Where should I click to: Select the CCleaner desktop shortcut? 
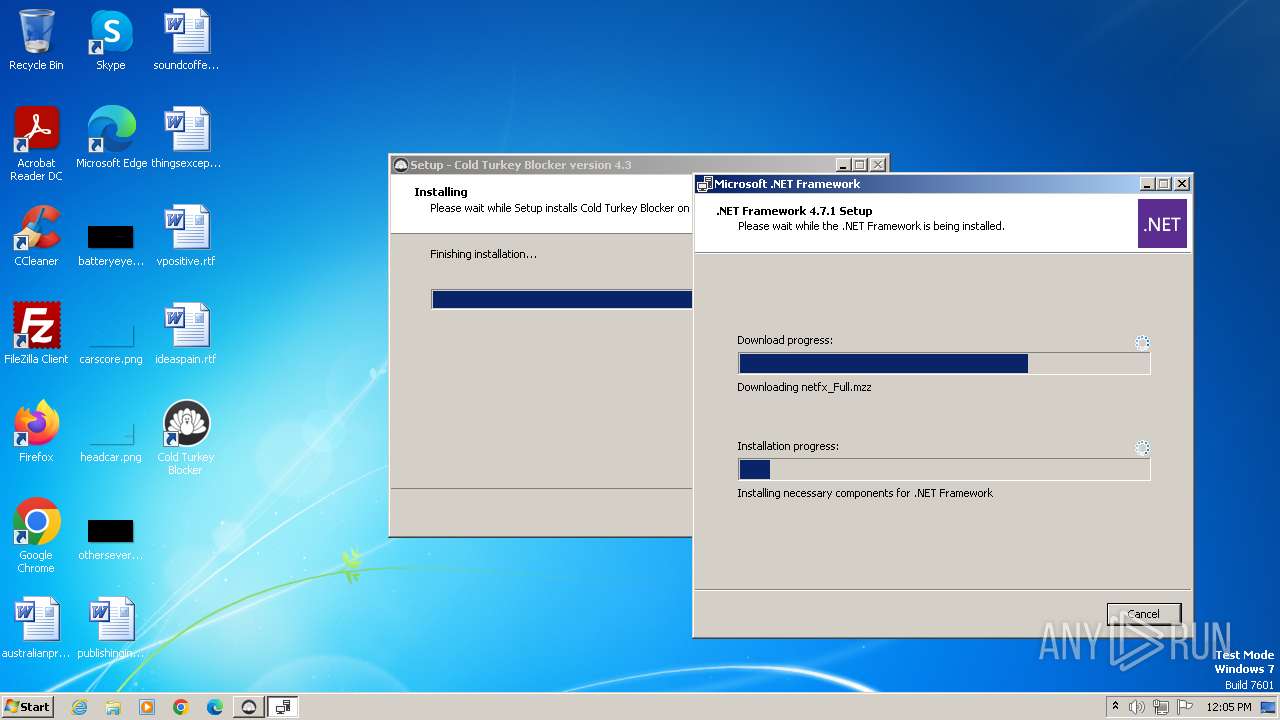(x=36, y=236)
